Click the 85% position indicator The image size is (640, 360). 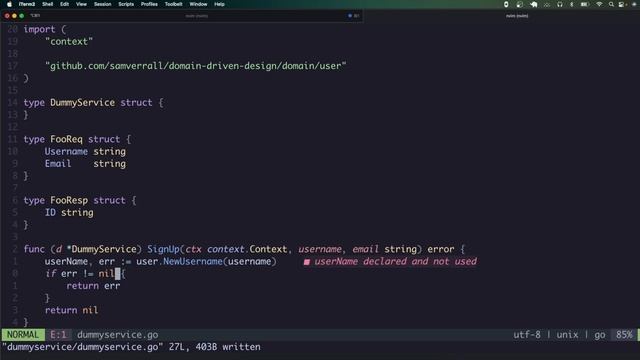click(x=624, y=335)
